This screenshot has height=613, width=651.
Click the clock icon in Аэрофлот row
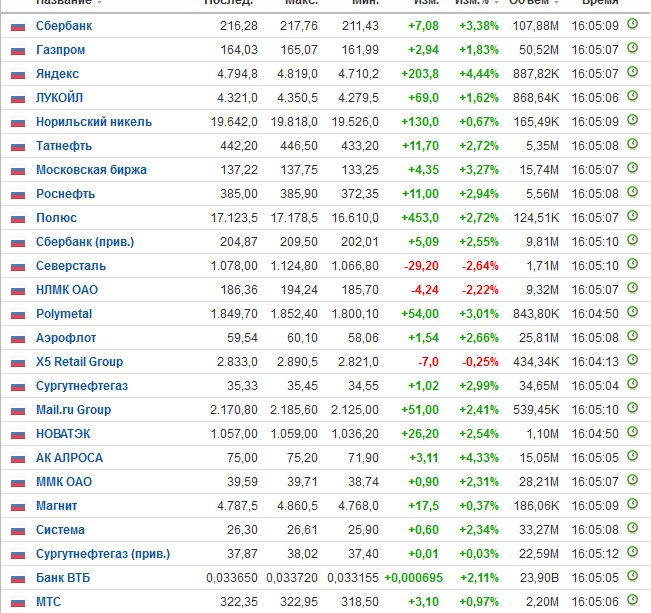[632, 336]
